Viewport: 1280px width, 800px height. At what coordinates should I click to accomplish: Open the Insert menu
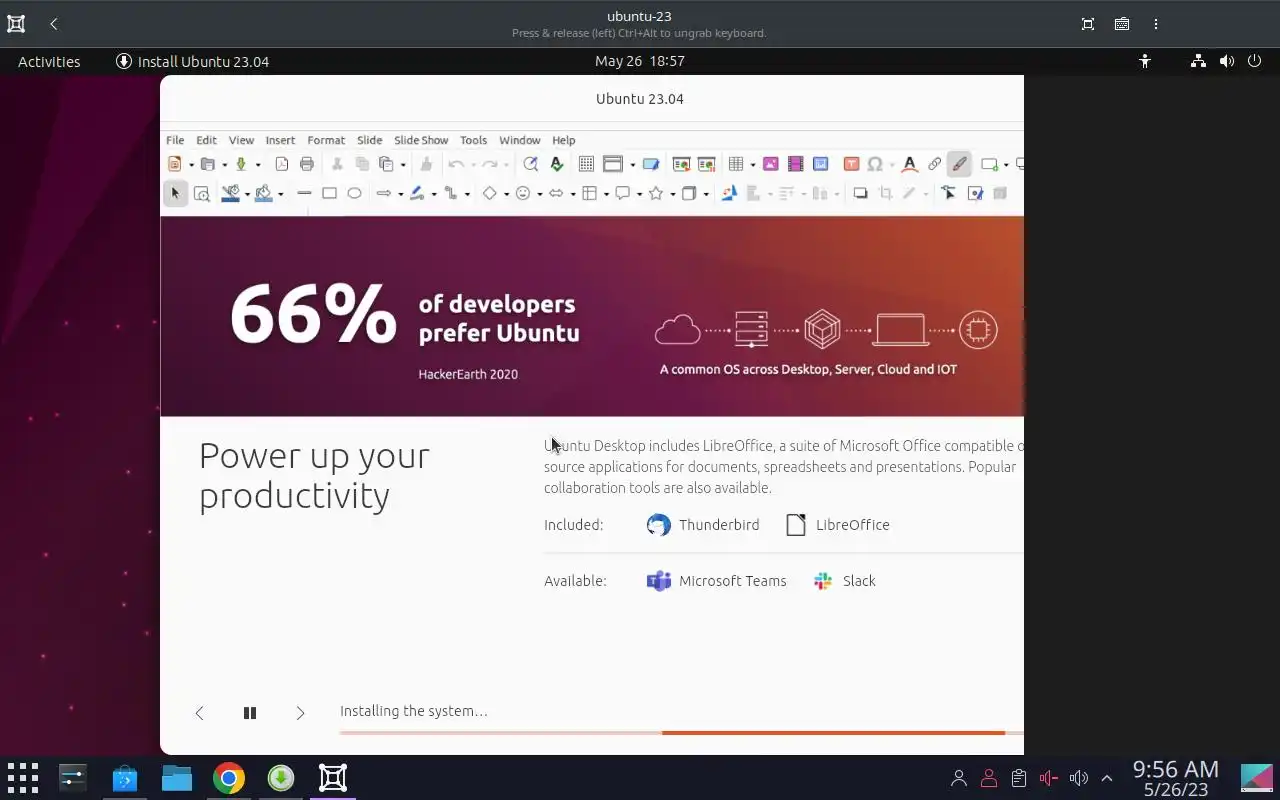[280, 140]
